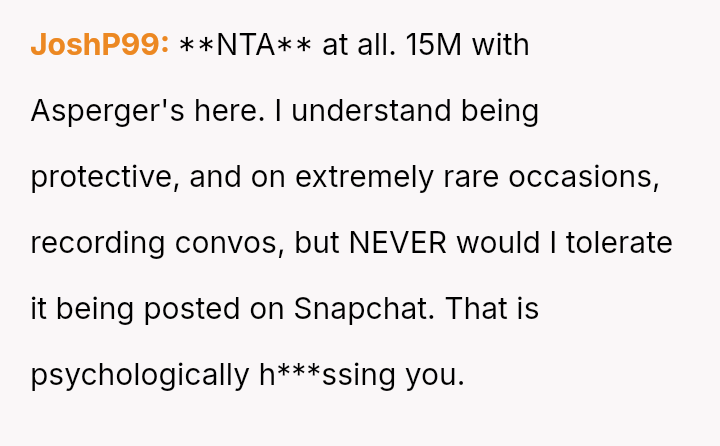Click the word "would" in the comment
This screenshot has height=446, width=720.
pyautogui.click(x=495, y=243)
